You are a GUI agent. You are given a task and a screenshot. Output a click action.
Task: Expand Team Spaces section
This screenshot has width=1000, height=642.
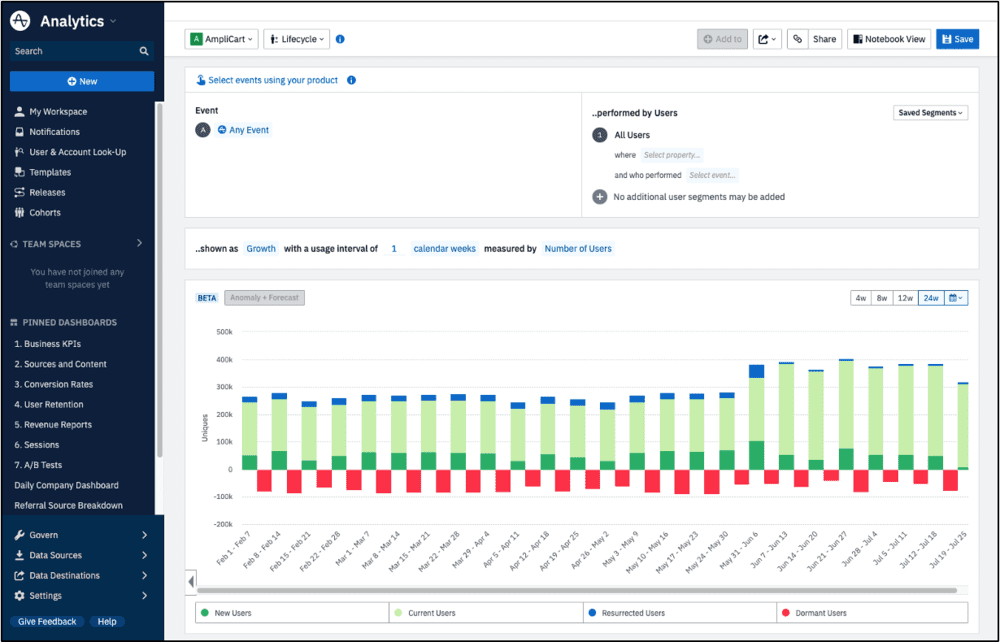click(140, 244)
